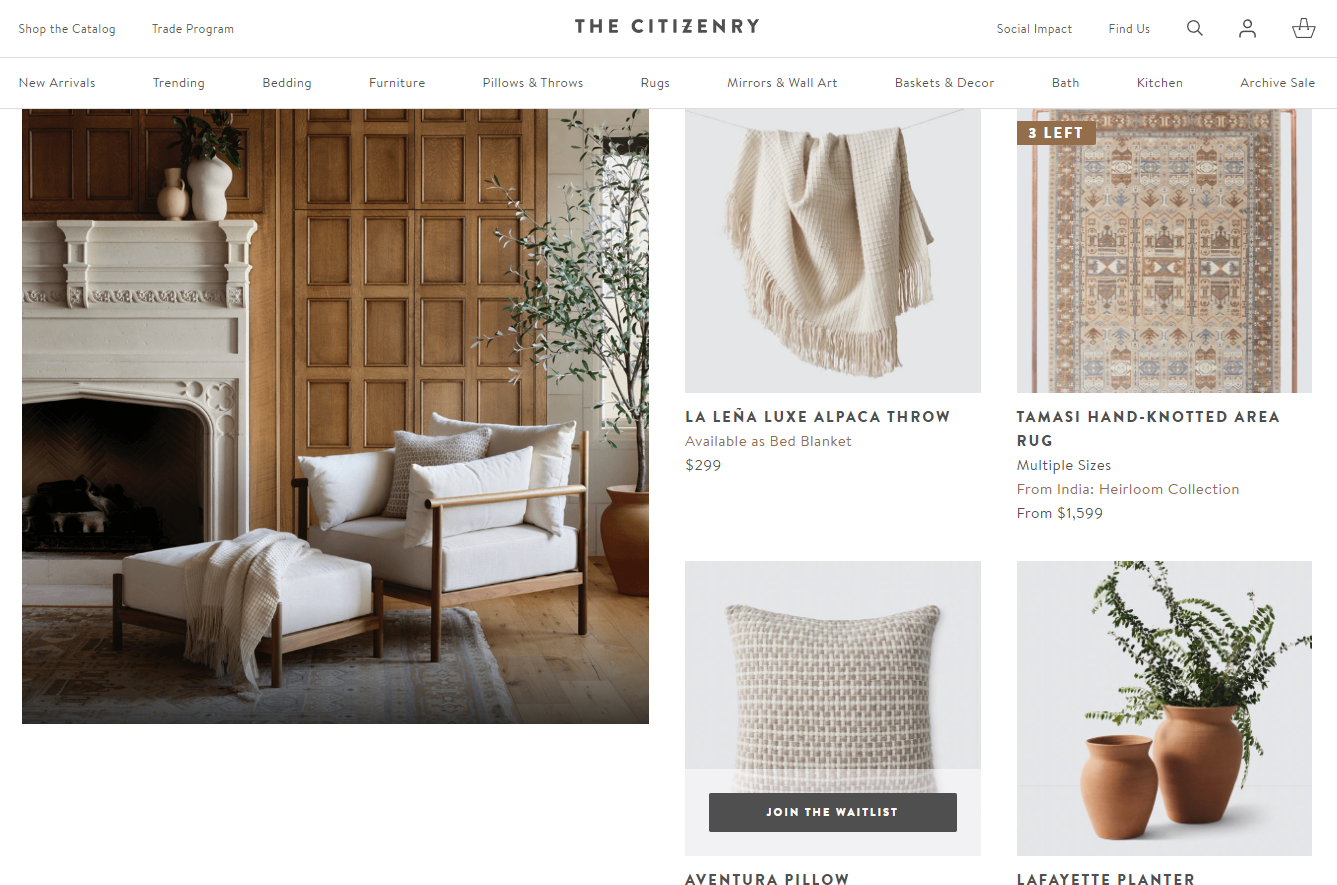The image size is (1337, 885).
Task: Open the Trade Program link
Action: tap(193, 29)
